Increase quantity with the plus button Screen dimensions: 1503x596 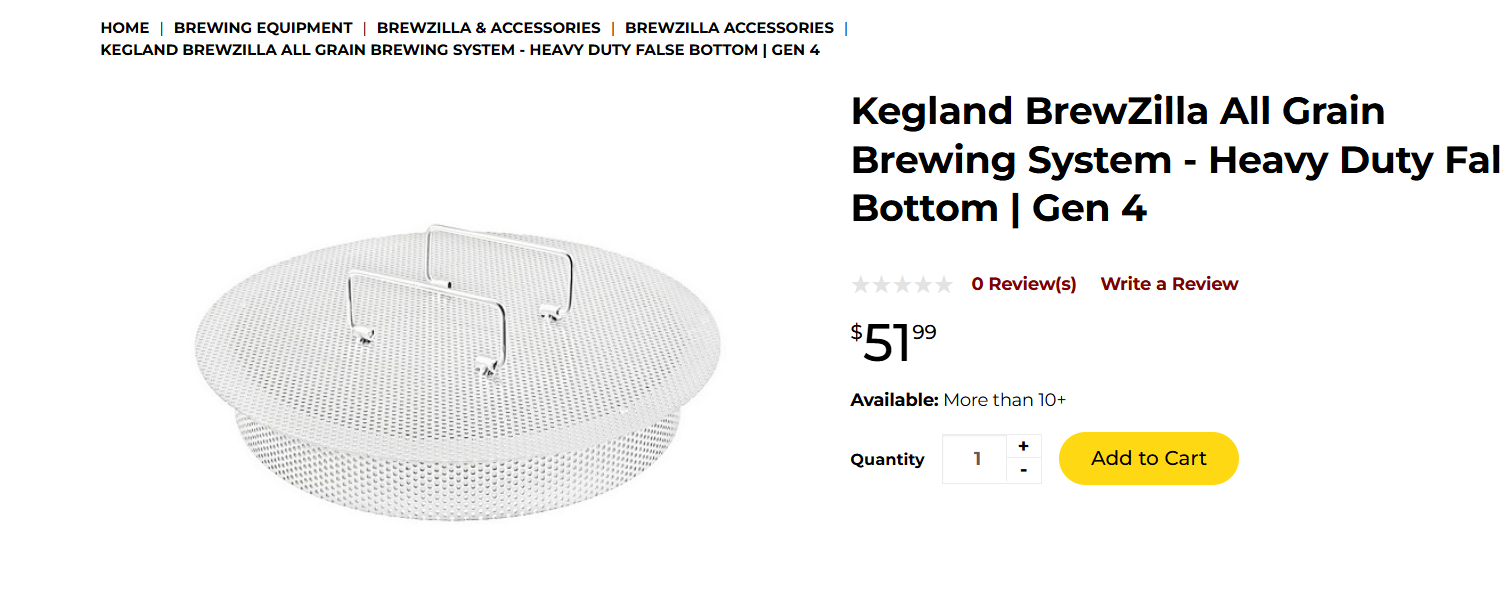click(1023, 447)
